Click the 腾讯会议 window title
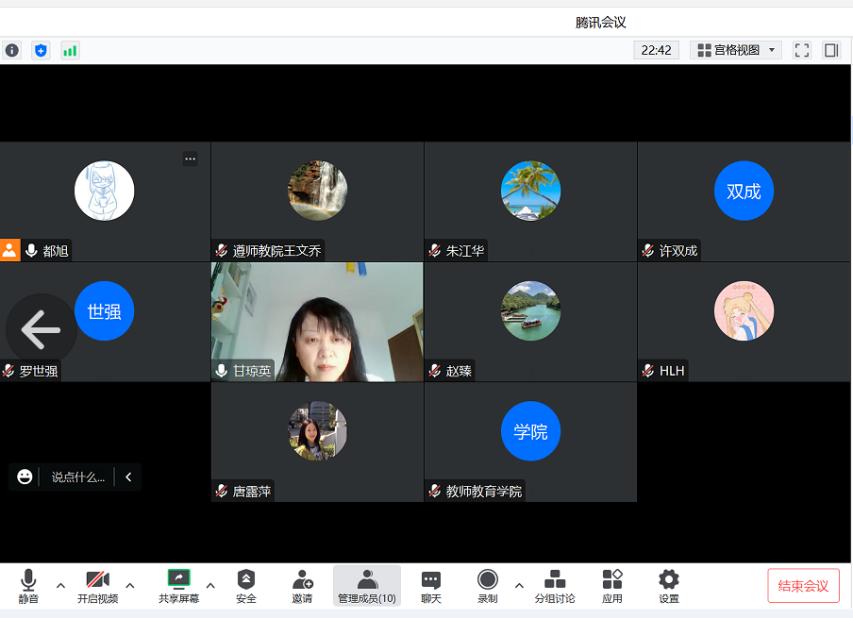 (601, 22)
